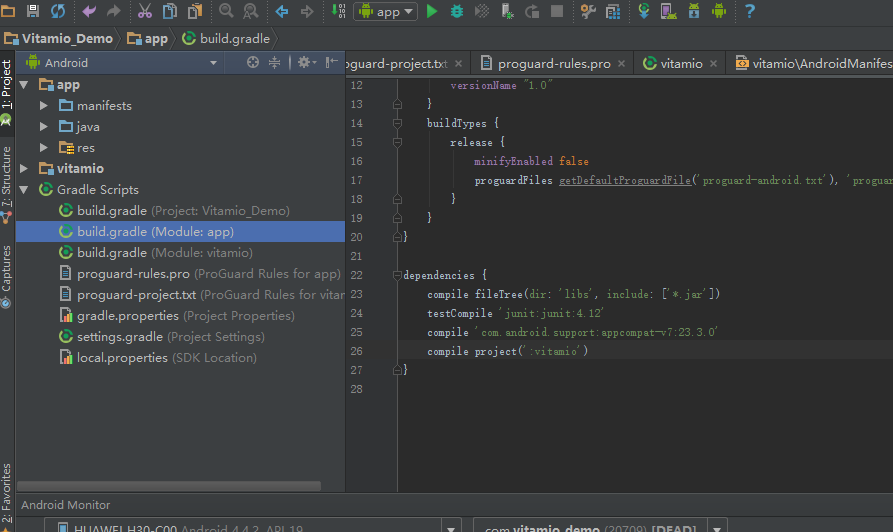The height and width of the screenshot is (532, 893).
Task: Attach debugger to Android process icon
Action: coord(507,11)
